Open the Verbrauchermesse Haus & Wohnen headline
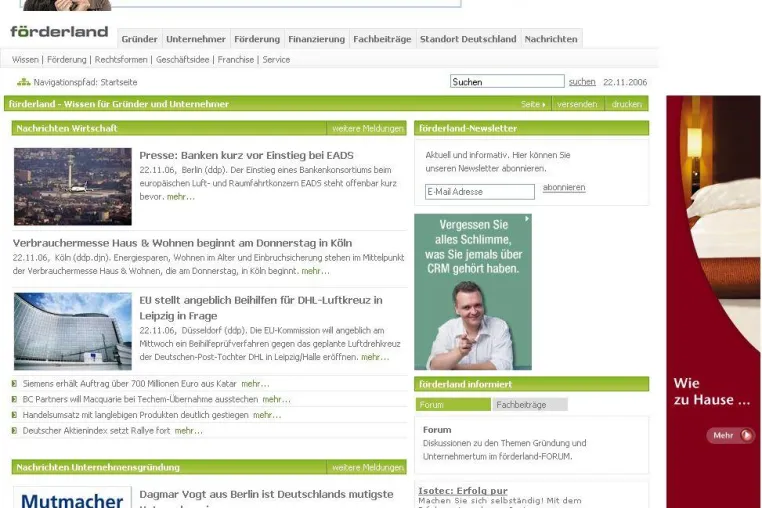The image size is (762, 508). tap(182, 243)
